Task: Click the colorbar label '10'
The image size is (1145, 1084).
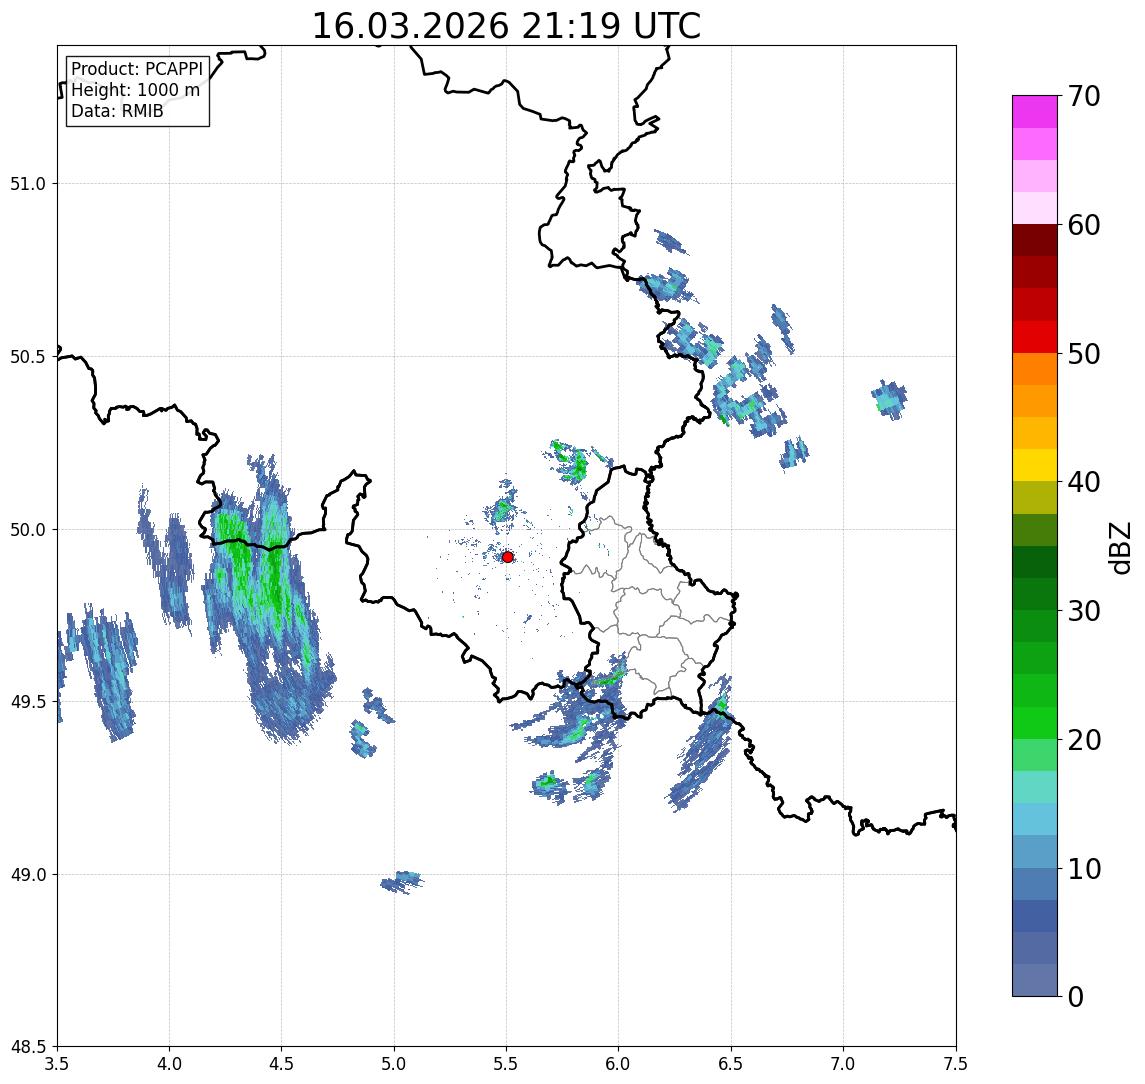Action: click(1084, 868)
